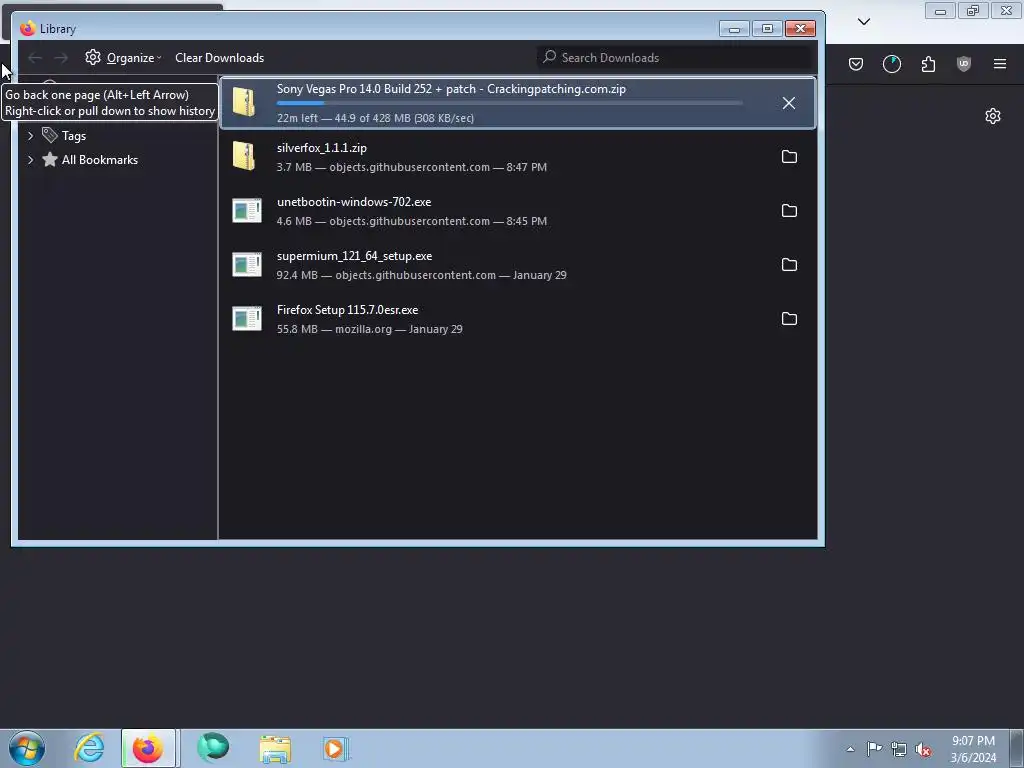This screenshot has width=1024, height=768.
Task: Click the muted volume tray icon
Action: pos(923,749)
